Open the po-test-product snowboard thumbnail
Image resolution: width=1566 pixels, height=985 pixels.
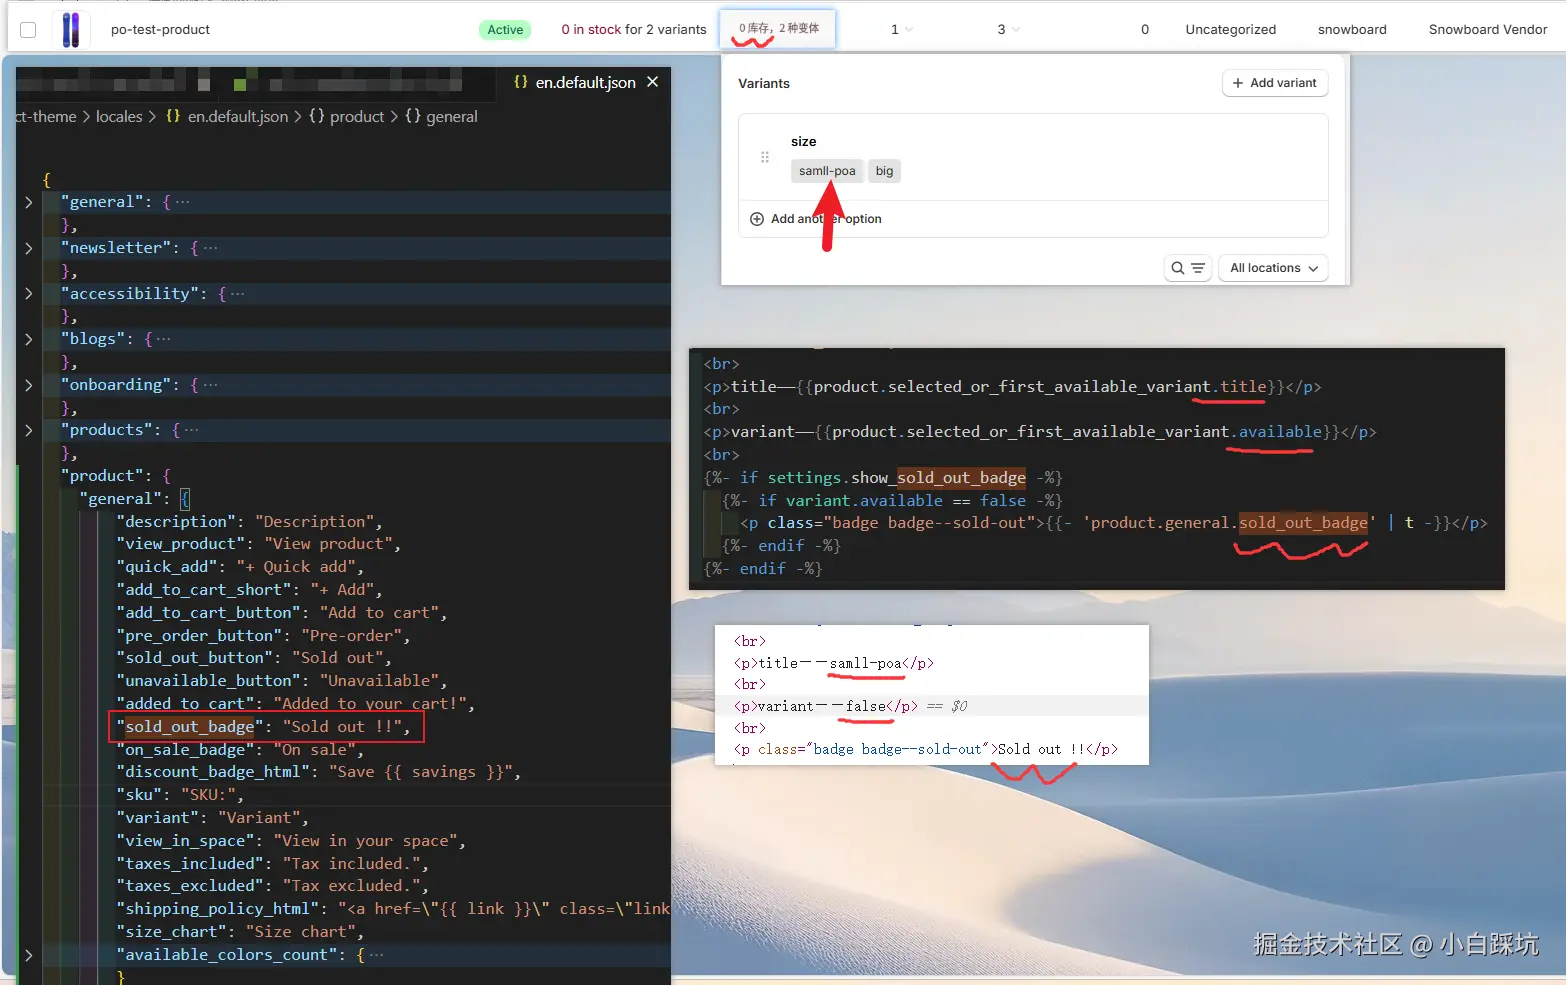click(x=70, y=30)
